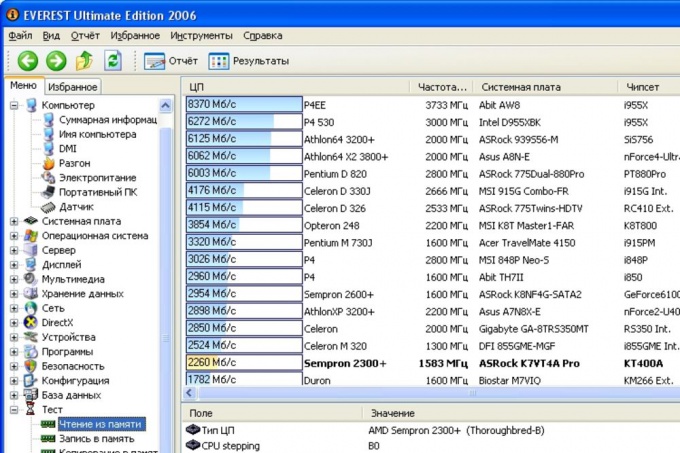Viewport: 680px width, 453px height.
Task: Click the Суммарная информация item icon
Action: click(x=49, y=120)
